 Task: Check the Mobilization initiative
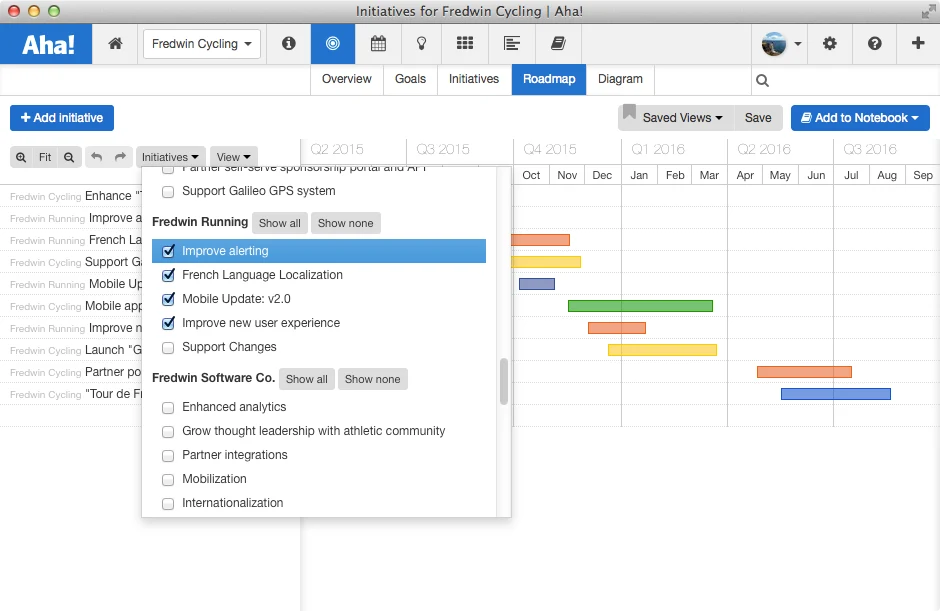(168, 479)
